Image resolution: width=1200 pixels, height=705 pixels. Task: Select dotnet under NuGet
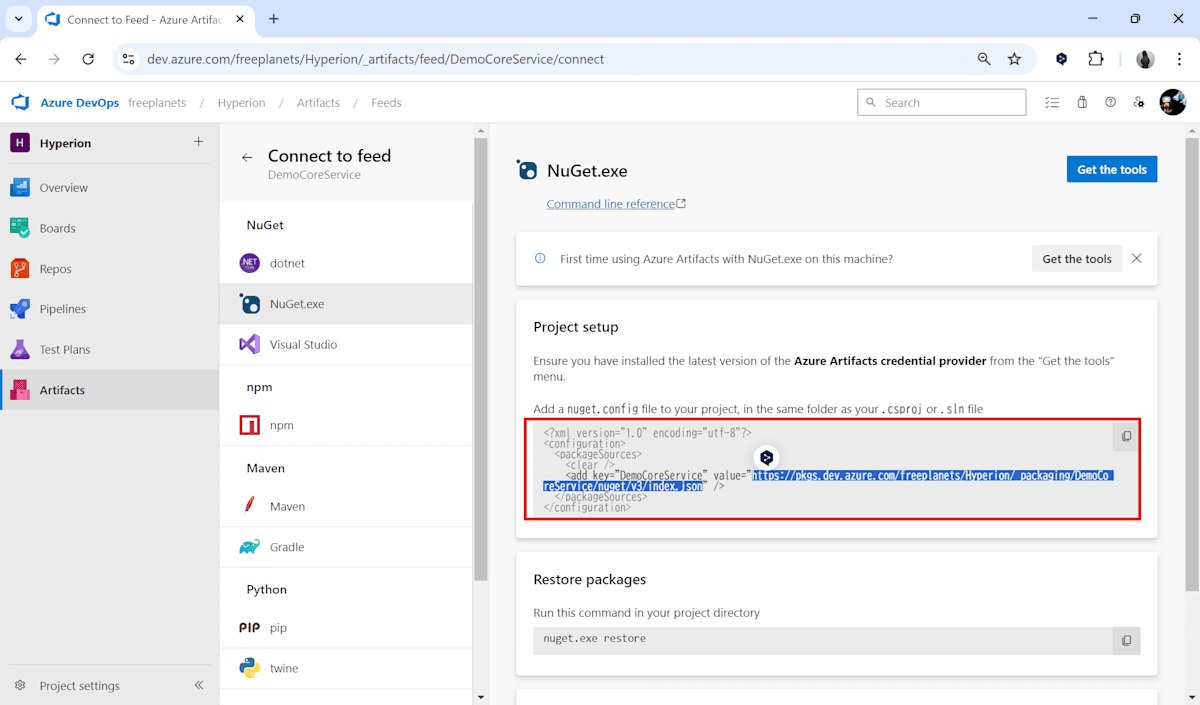pos(346,263)
